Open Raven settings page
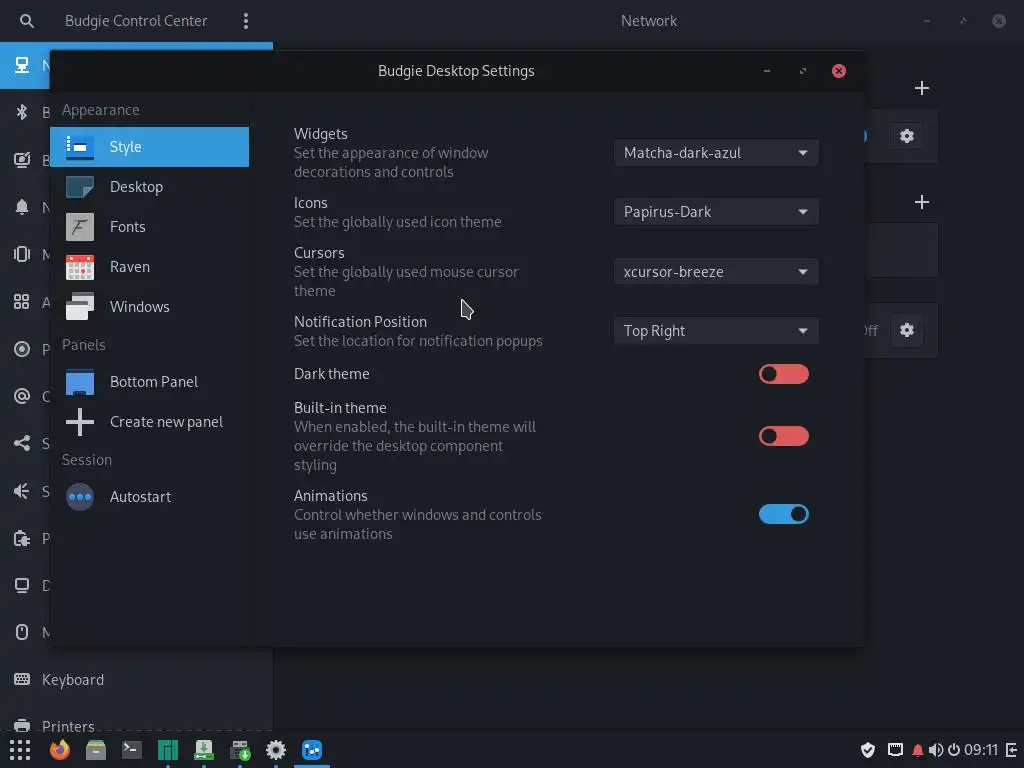Viewport: 1024px width, 768px height. coord(150,267)
